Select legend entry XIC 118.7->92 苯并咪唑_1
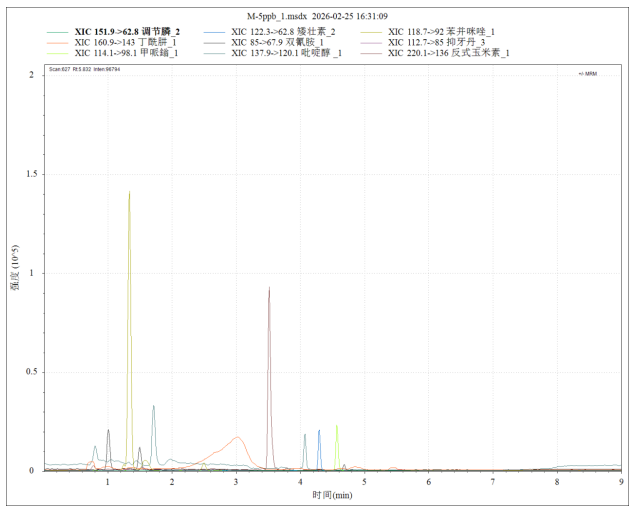 pyautogui.click(x=441, y=32)
